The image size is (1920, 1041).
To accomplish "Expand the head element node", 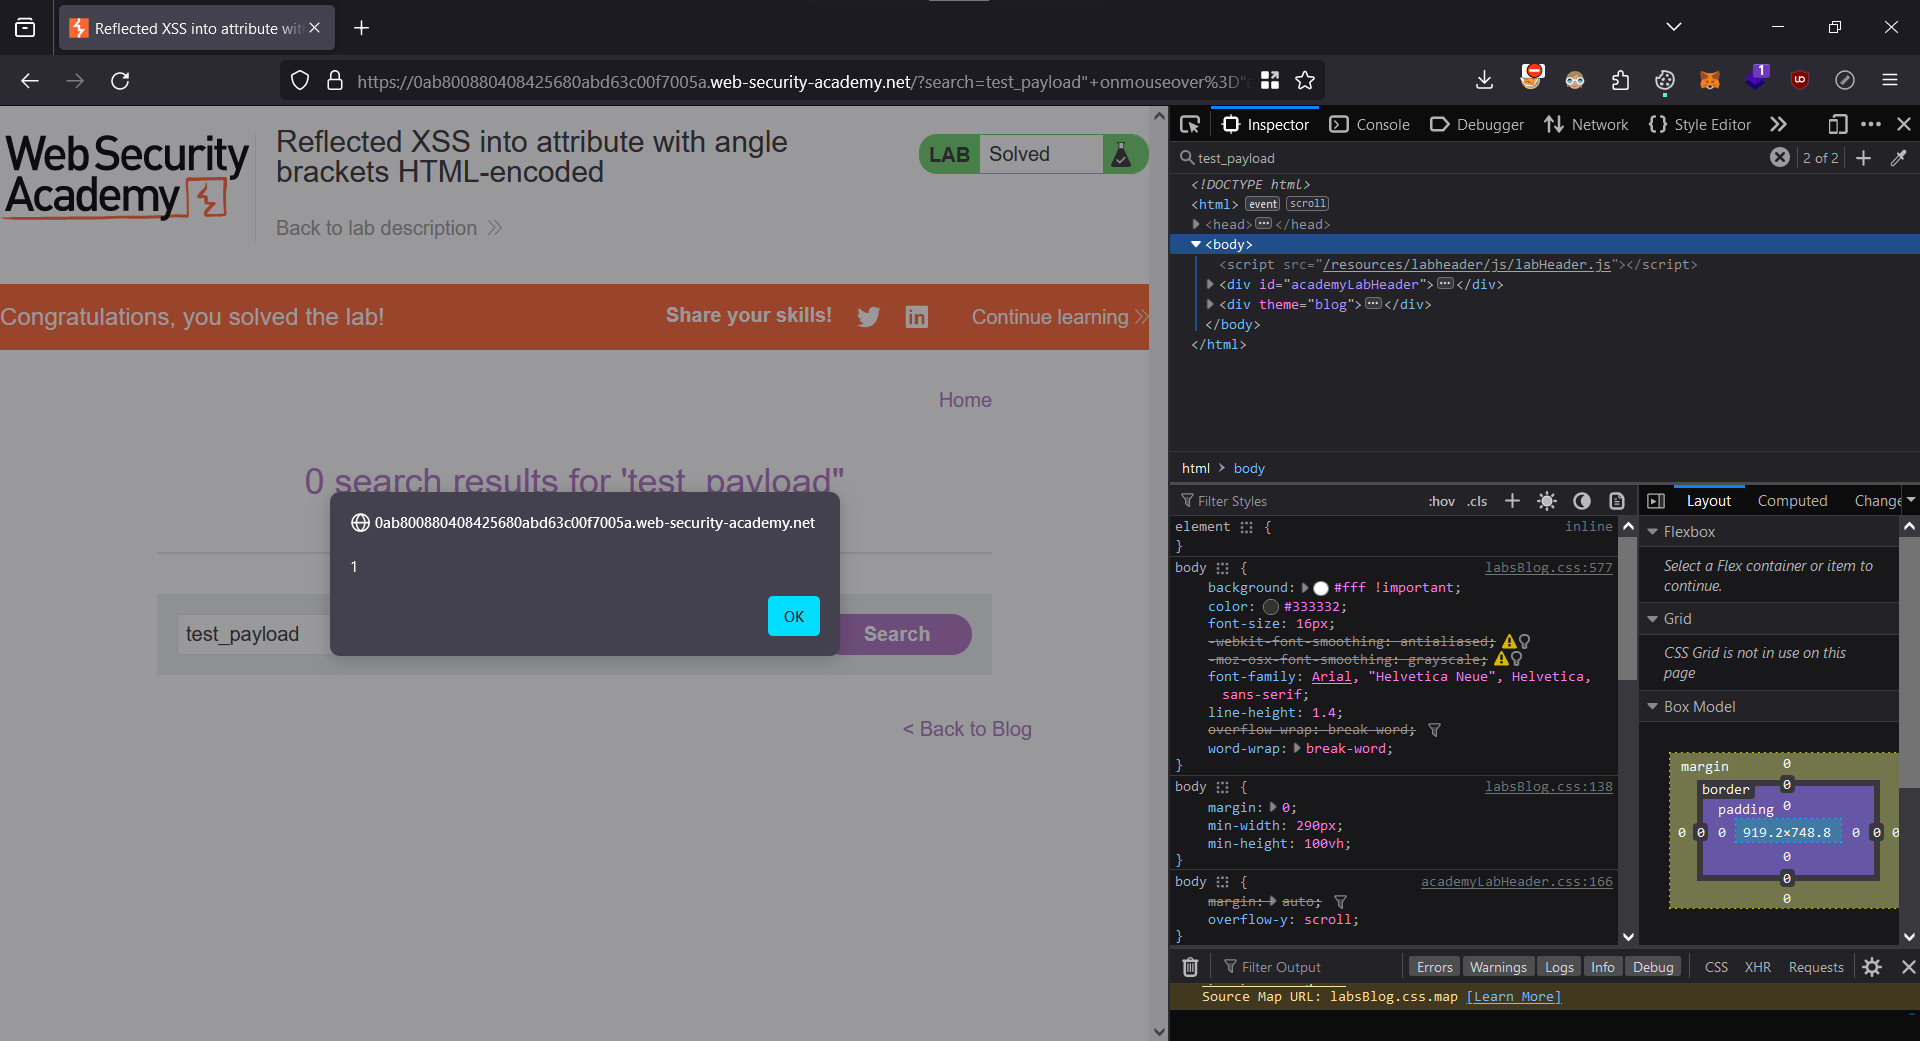I will click(1196, 224).
